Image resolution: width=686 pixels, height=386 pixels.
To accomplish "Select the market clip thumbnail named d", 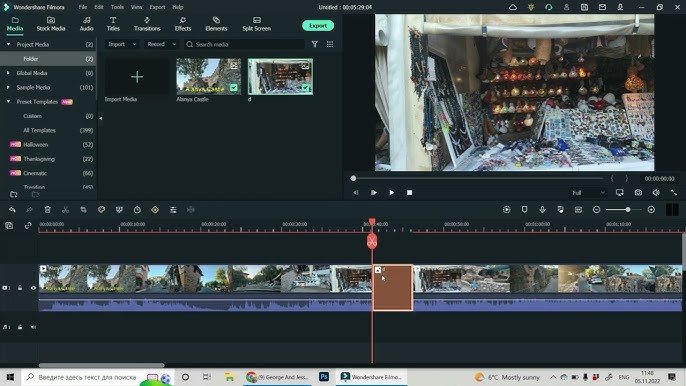I will click(x=280, y=77).
